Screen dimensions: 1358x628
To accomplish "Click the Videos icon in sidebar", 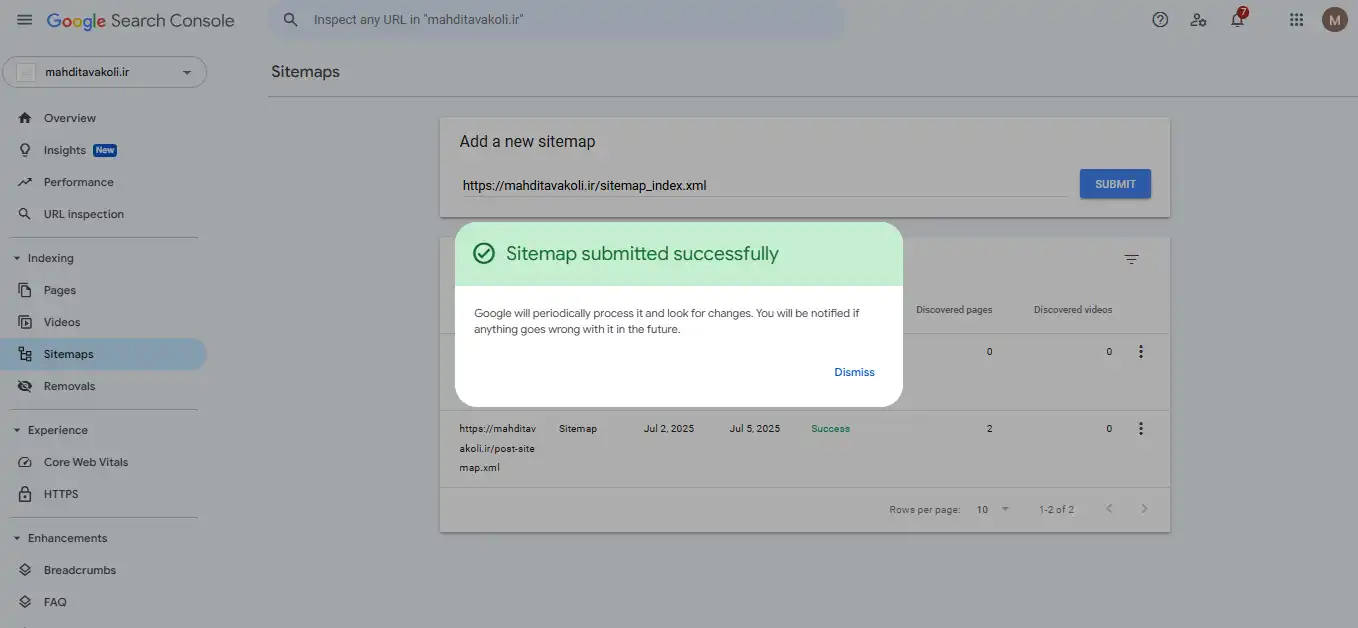I will click(x=25, y=322).
